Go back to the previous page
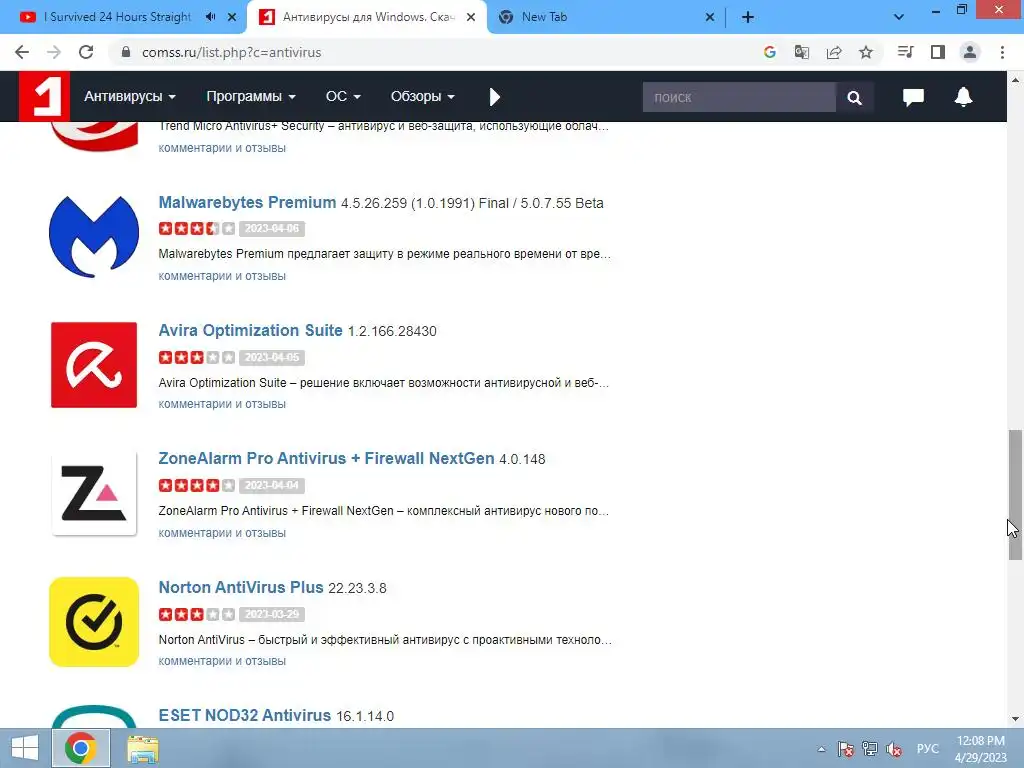Viewport: 1024px width, 768px height. click(x=22, y=52)
